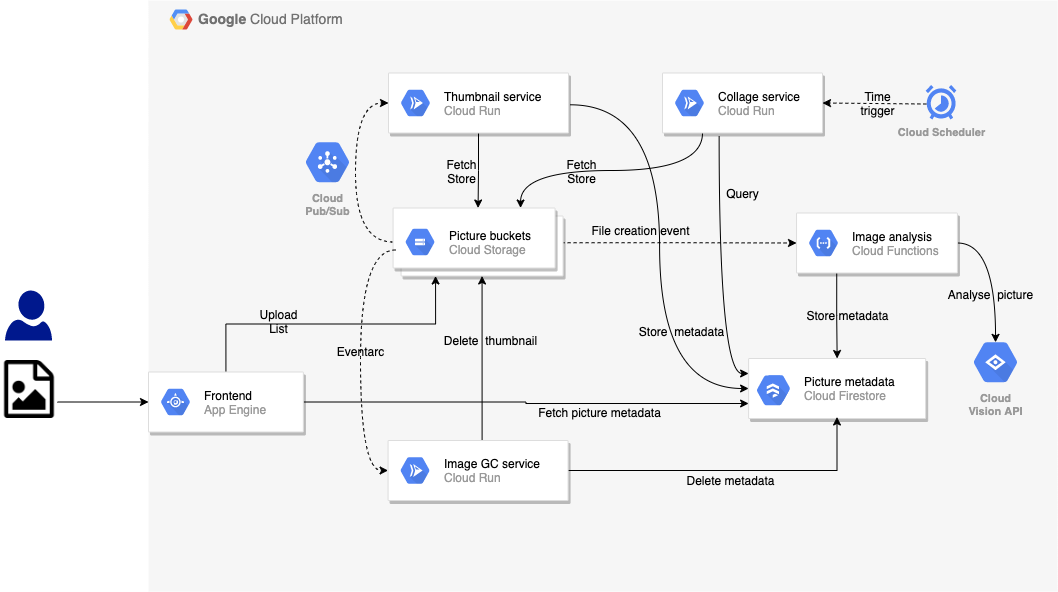
Task: Click the Image GC service Cloud Run icon
Action: point(416,470)
